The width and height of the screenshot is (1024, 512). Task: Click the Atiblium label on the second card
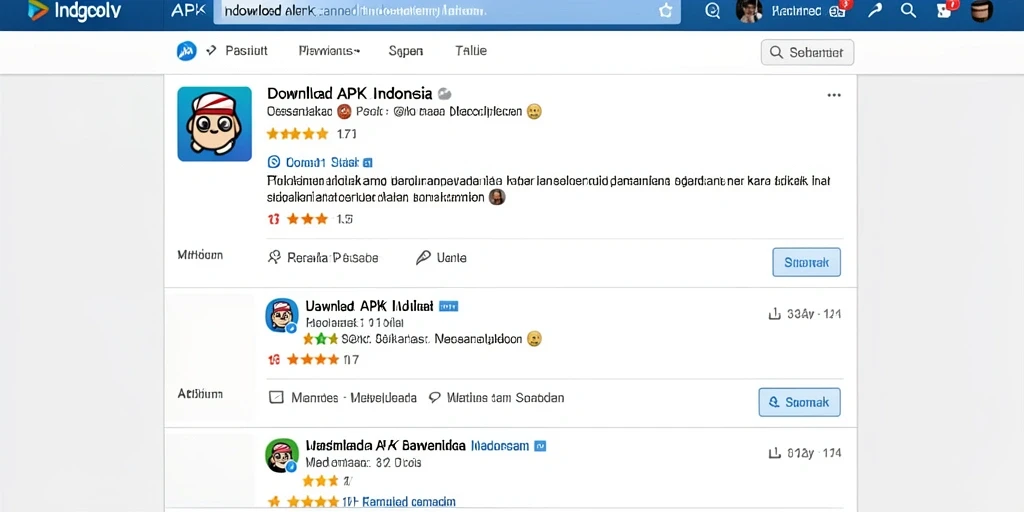point(200,394)
